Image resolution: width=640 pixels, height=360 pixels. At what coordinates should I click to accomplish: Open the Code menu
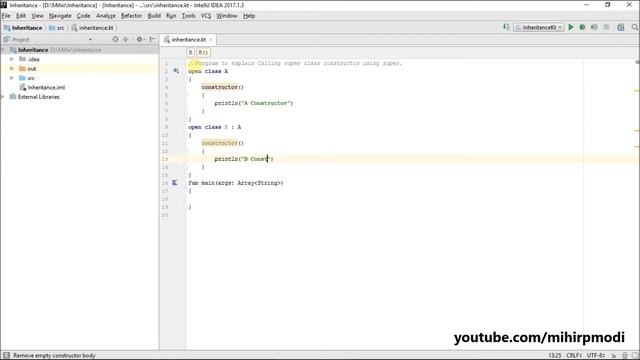(x=84, y=16)
